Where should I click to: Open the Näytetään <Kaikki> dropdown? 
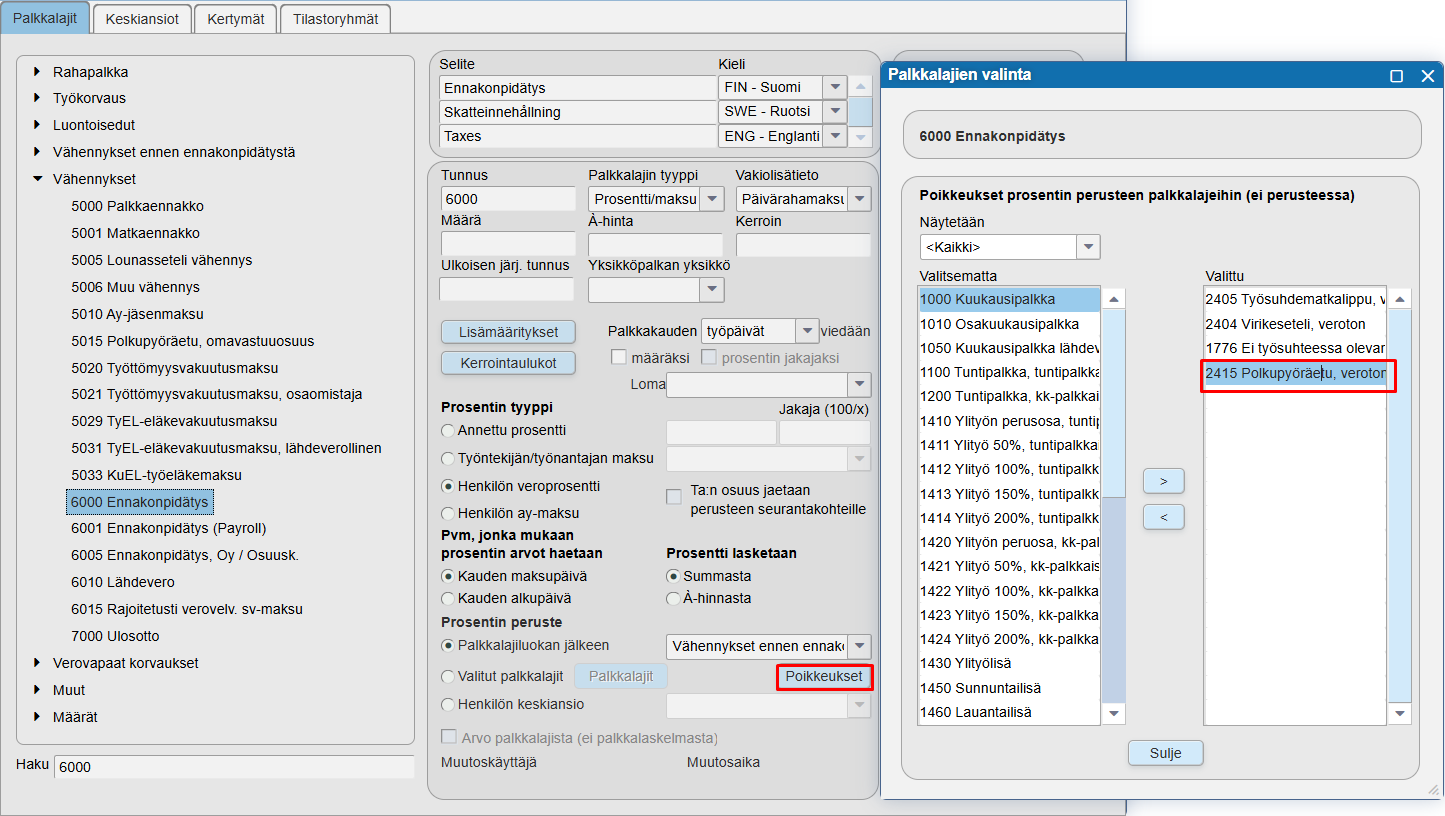[1088, 247]
